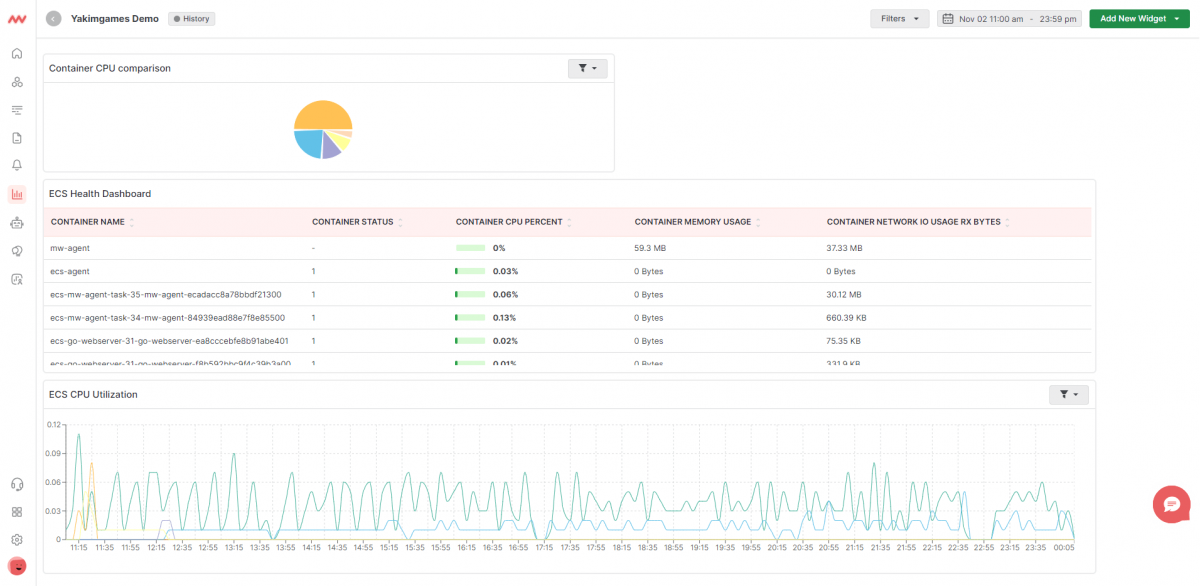Click the smiley user avatar
The image size is (1200, 586).
coord(17,567)
